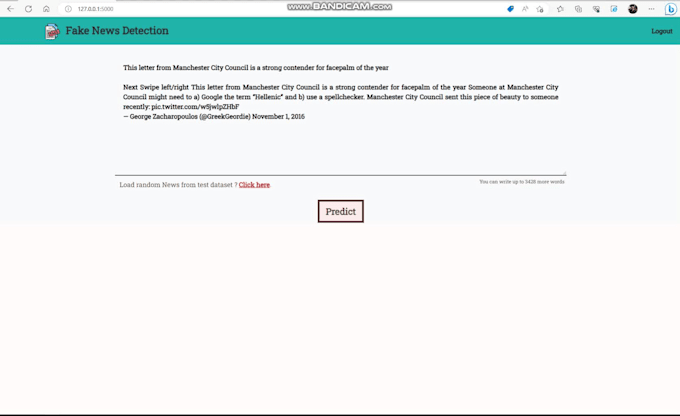Open the Collections icon
The image size is (680, 416).
[578, 9]
